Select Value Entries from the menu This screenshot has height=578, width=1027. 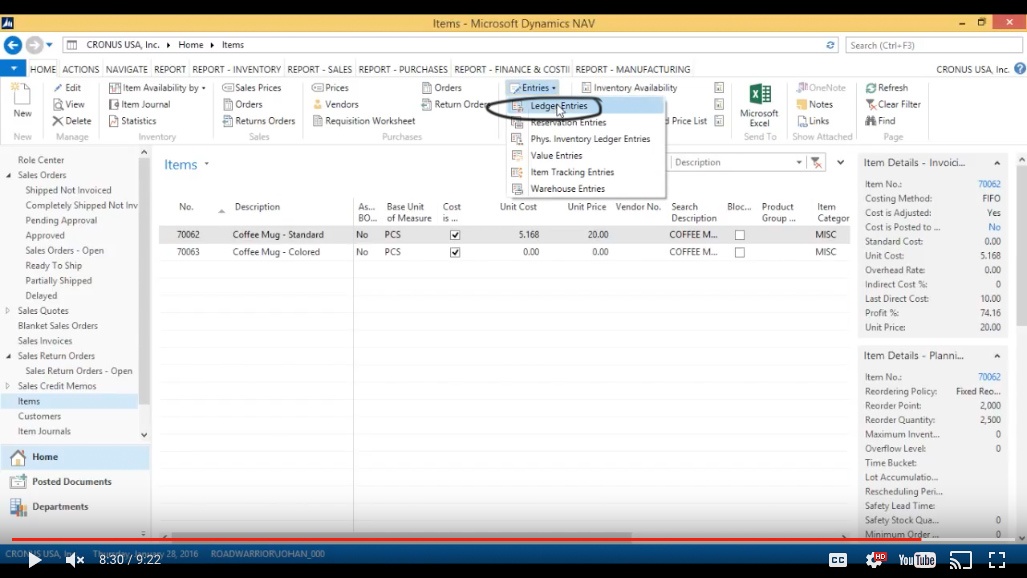pos(587,155)
